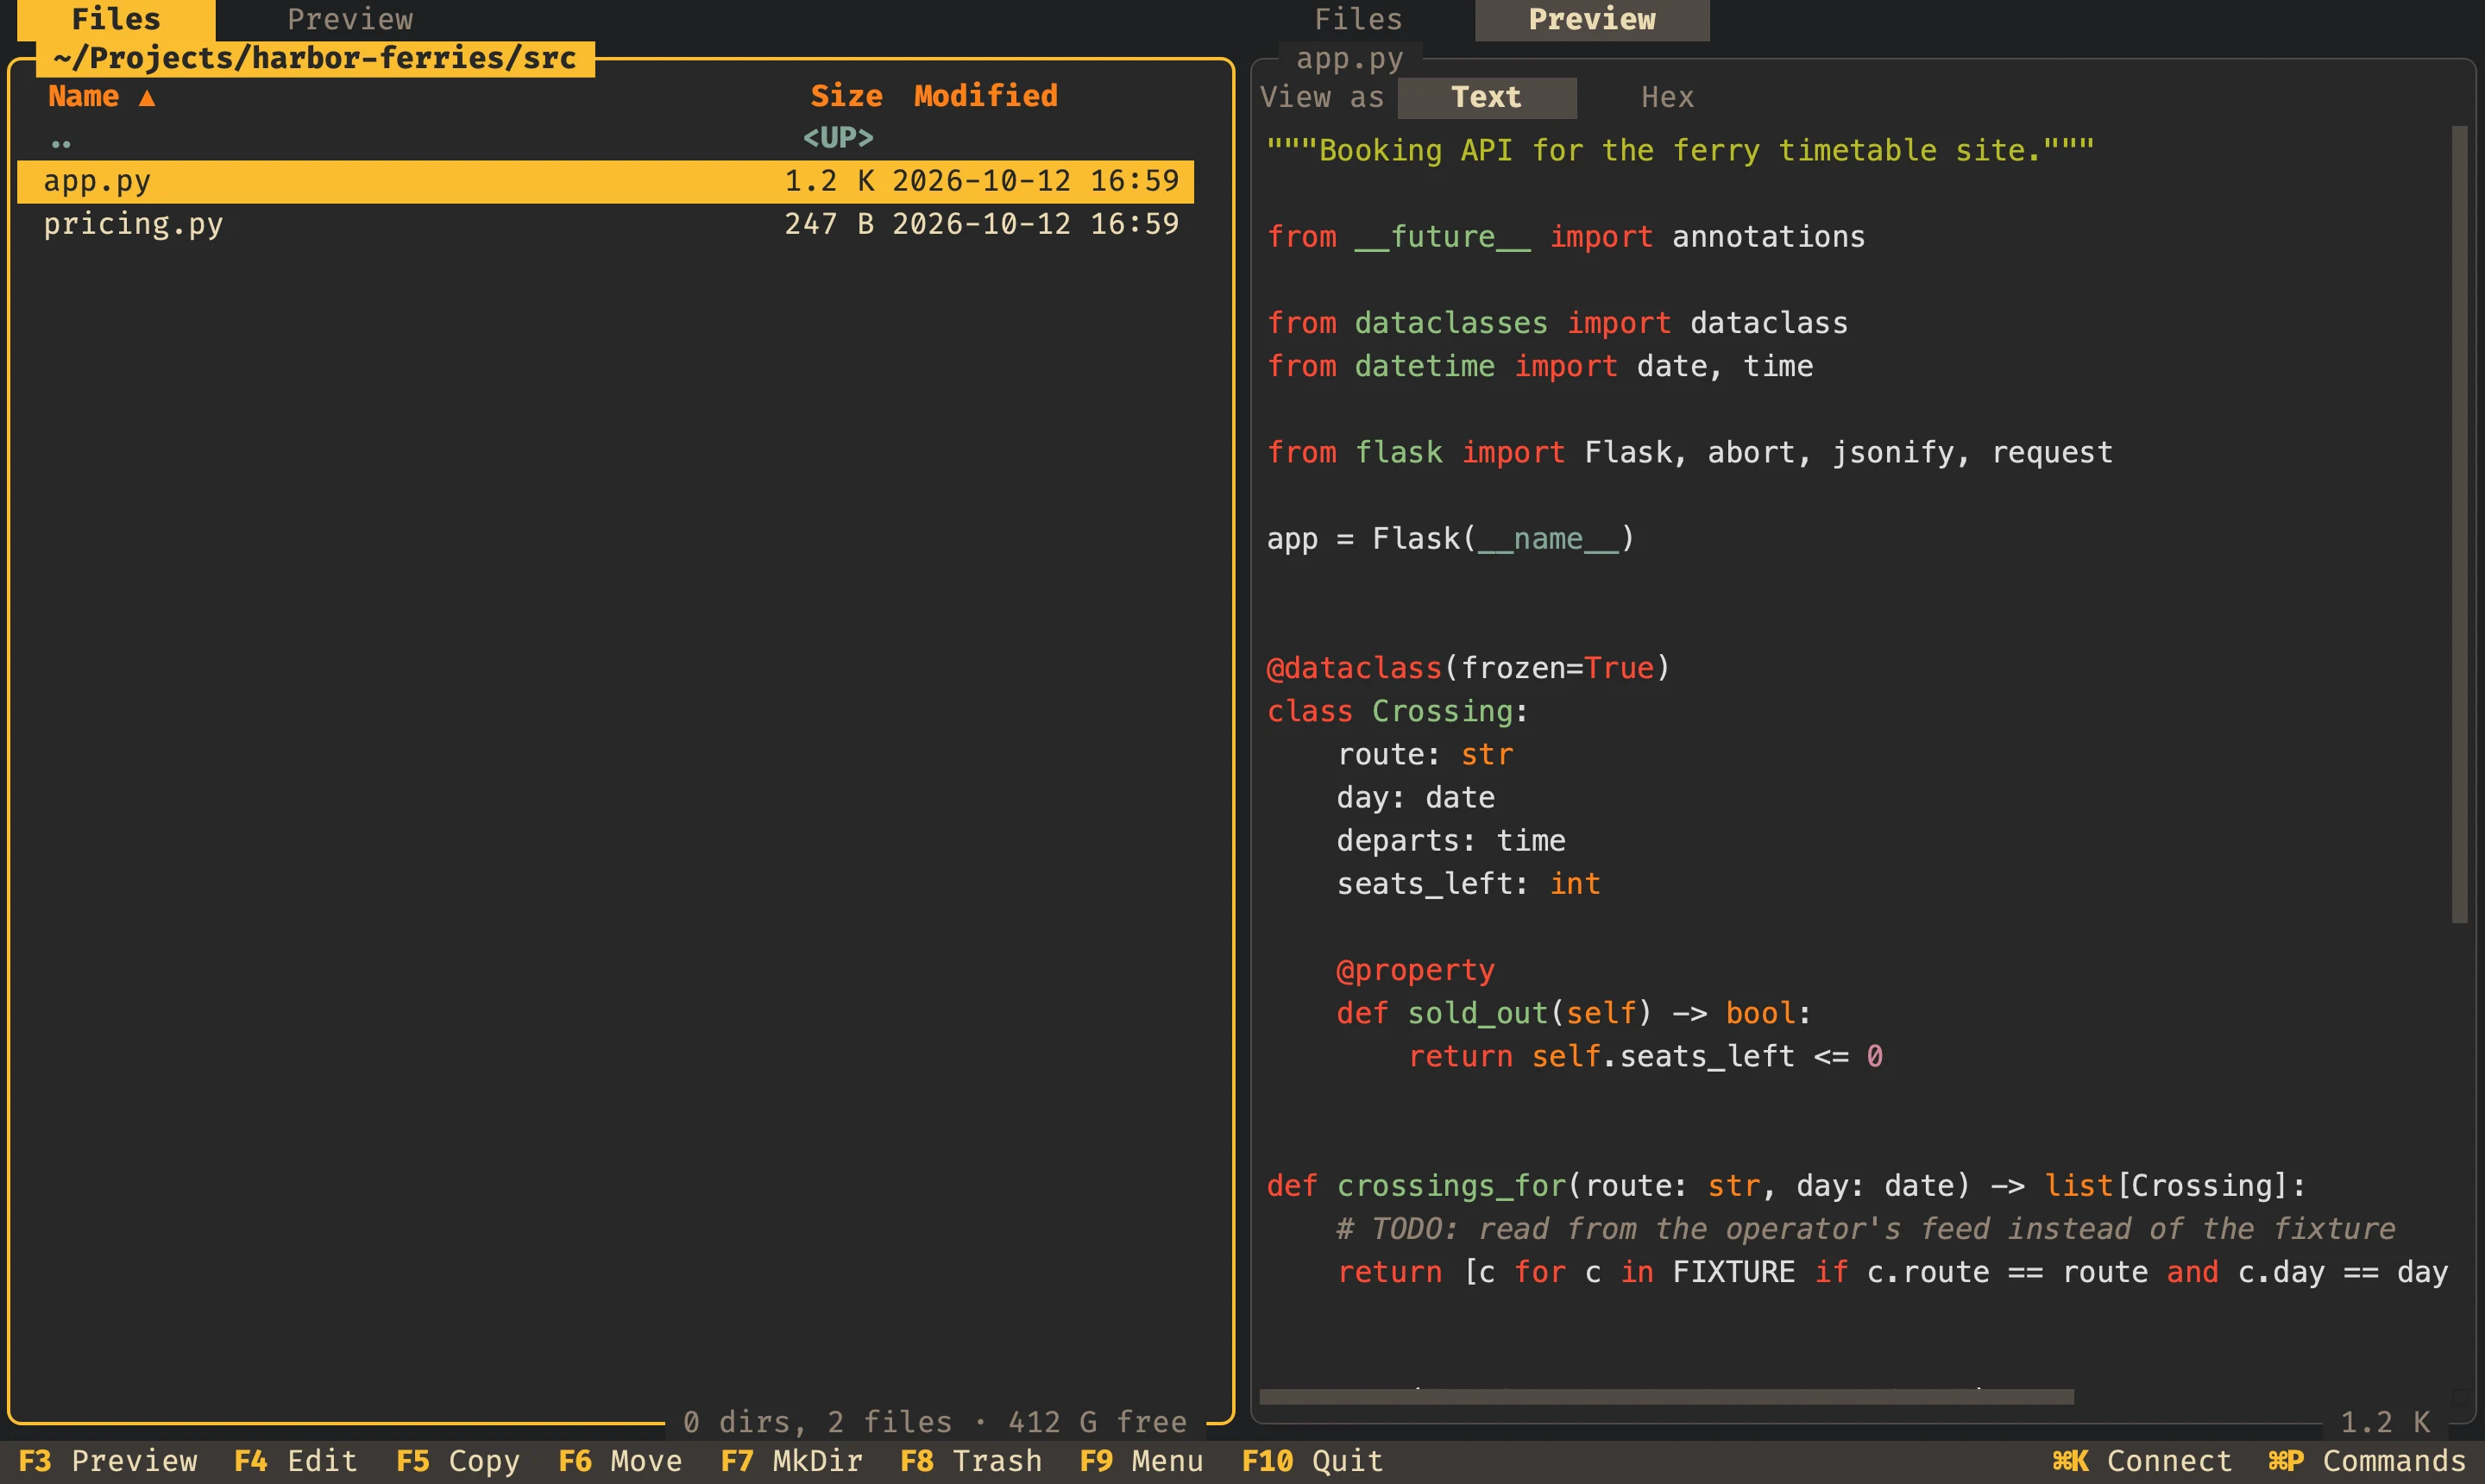Viewport: 2485px width, 1484px height.
Task: Click the Booking API docstring line
Action: [x=1680, y=151]
